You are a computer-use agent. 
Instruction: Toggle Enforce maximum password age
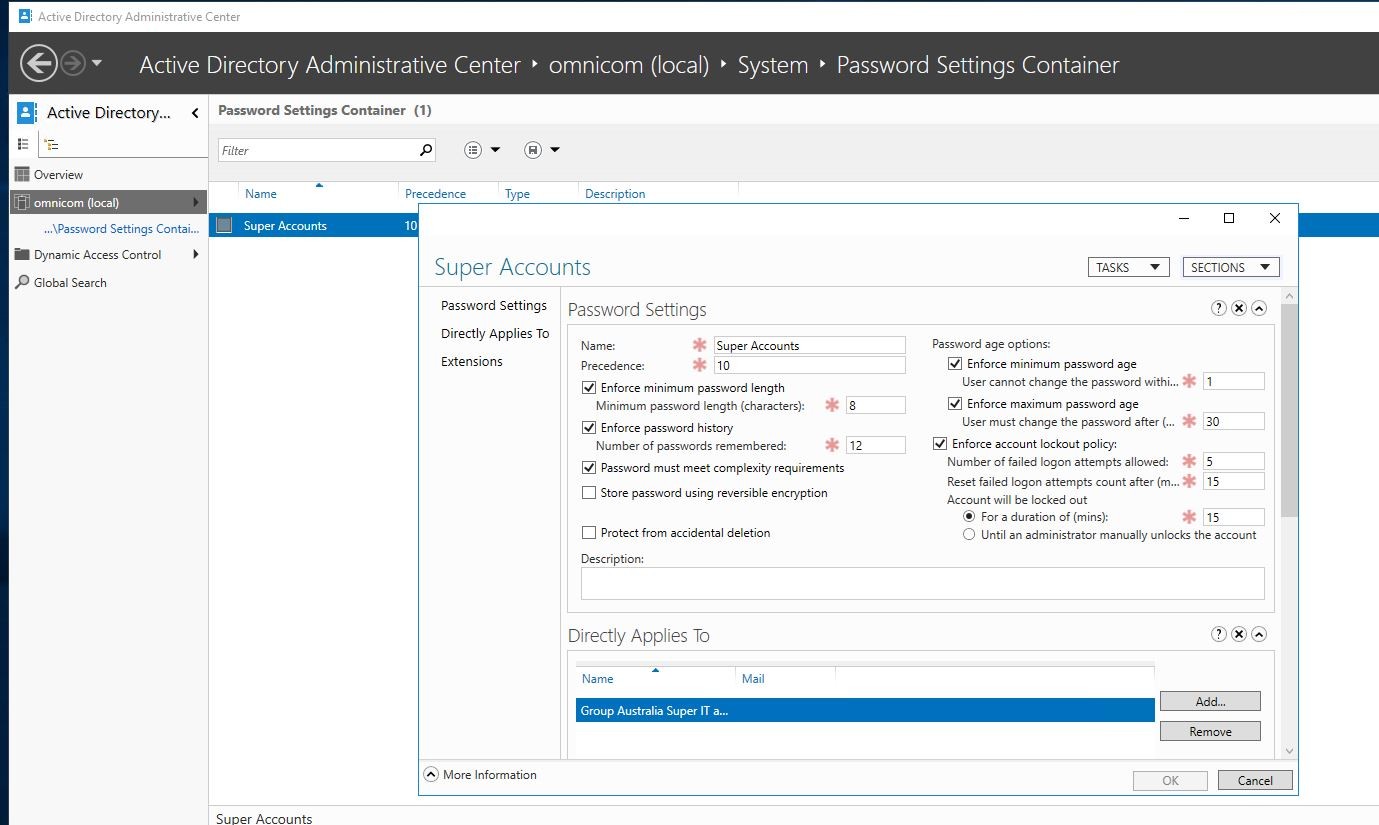[x=955, y=404]
